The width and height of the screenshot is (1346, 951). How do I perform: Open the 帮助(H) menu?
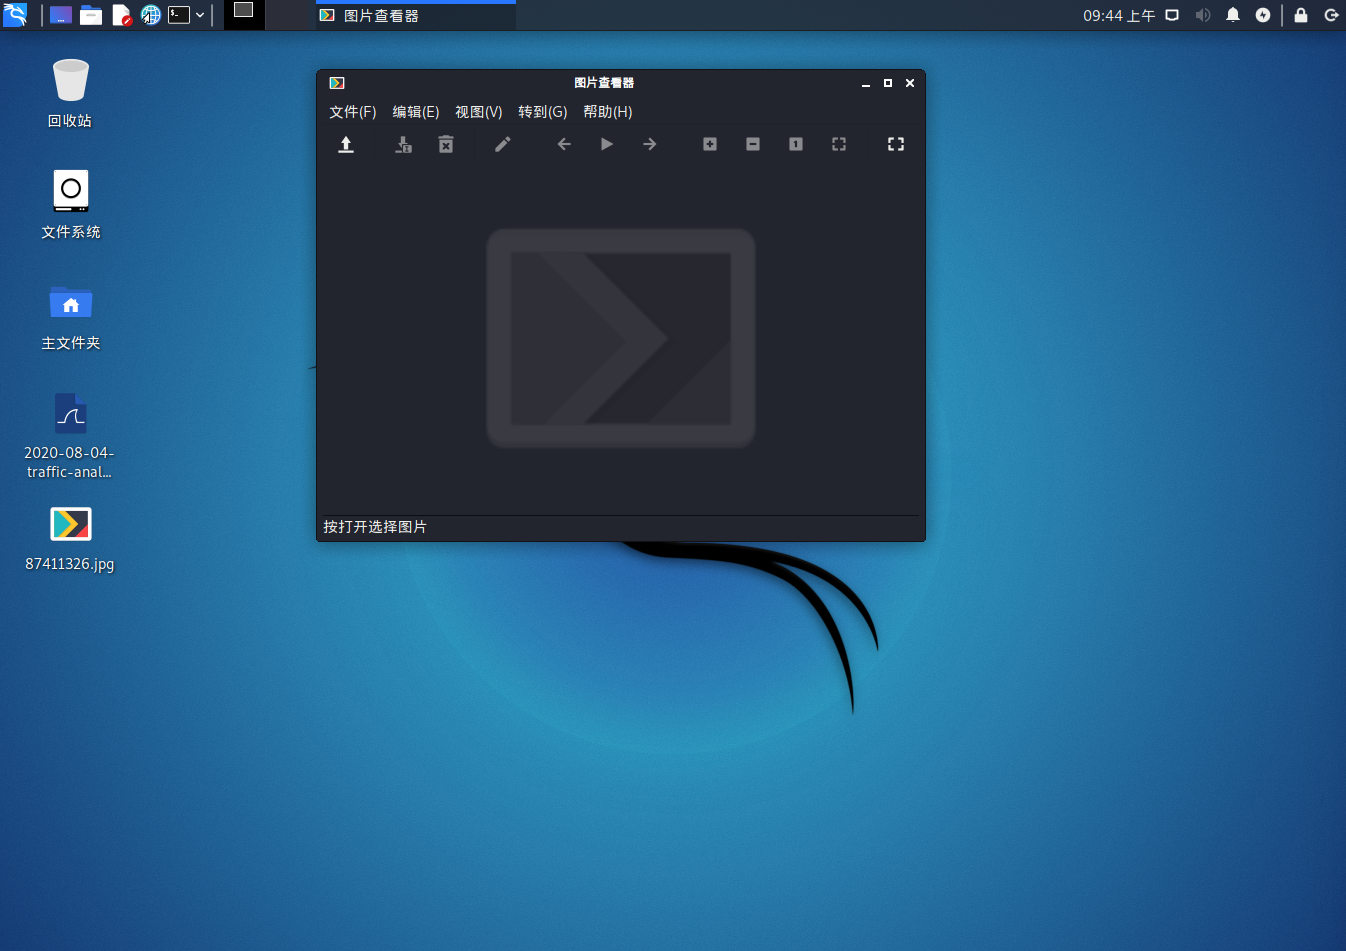click(608, 112)
